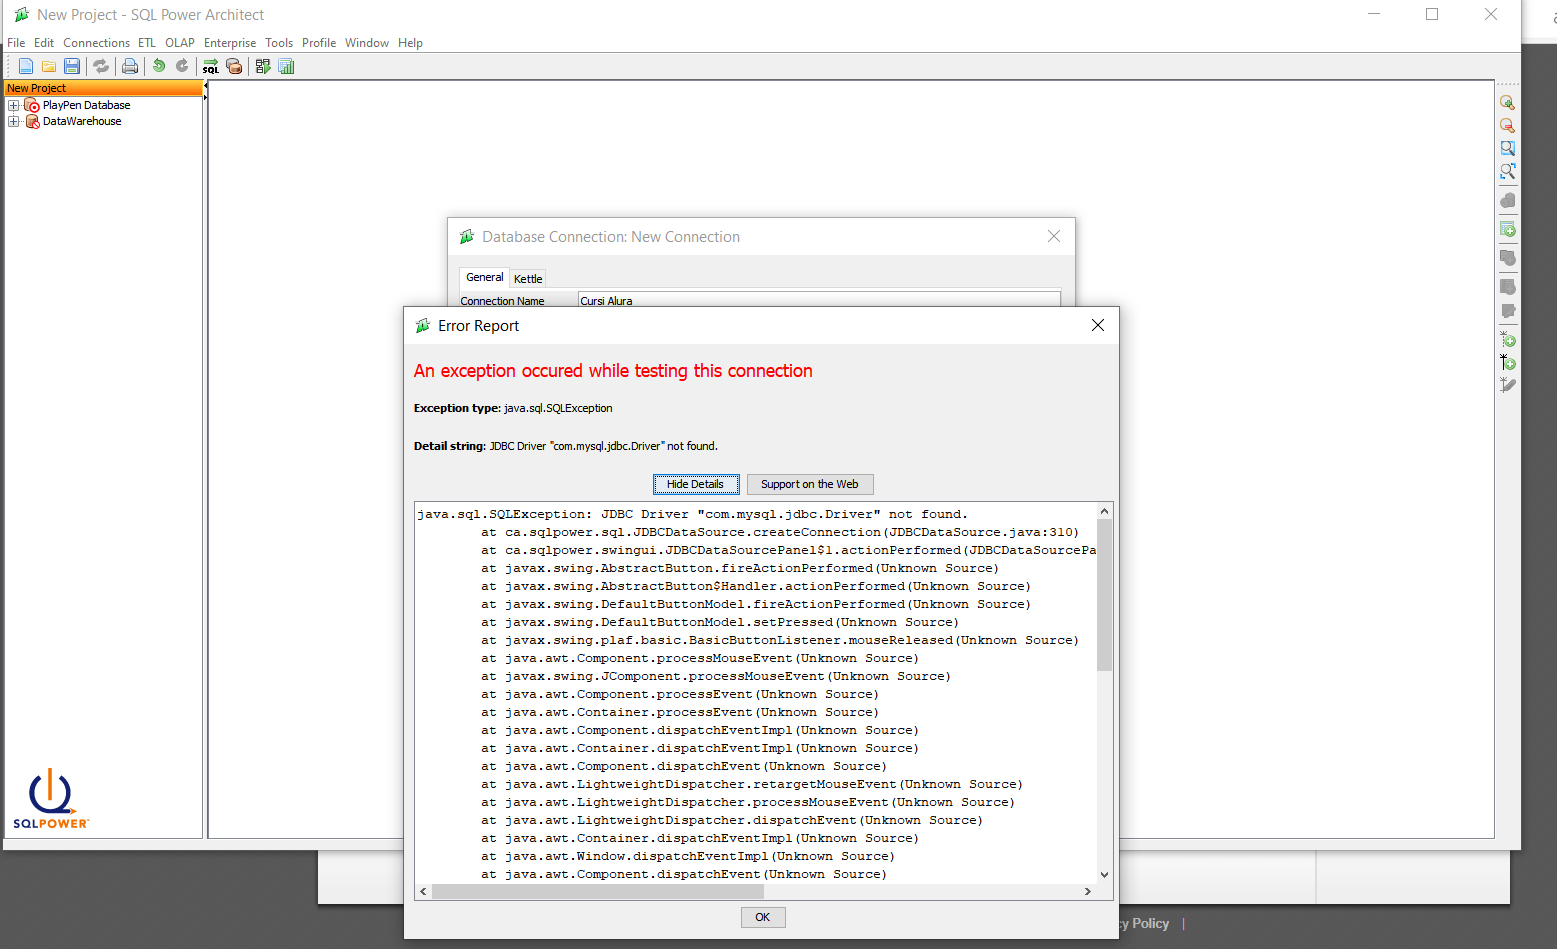
Task: Switch to the General tab in Database Connection
Action: click(x=485, y=278)
